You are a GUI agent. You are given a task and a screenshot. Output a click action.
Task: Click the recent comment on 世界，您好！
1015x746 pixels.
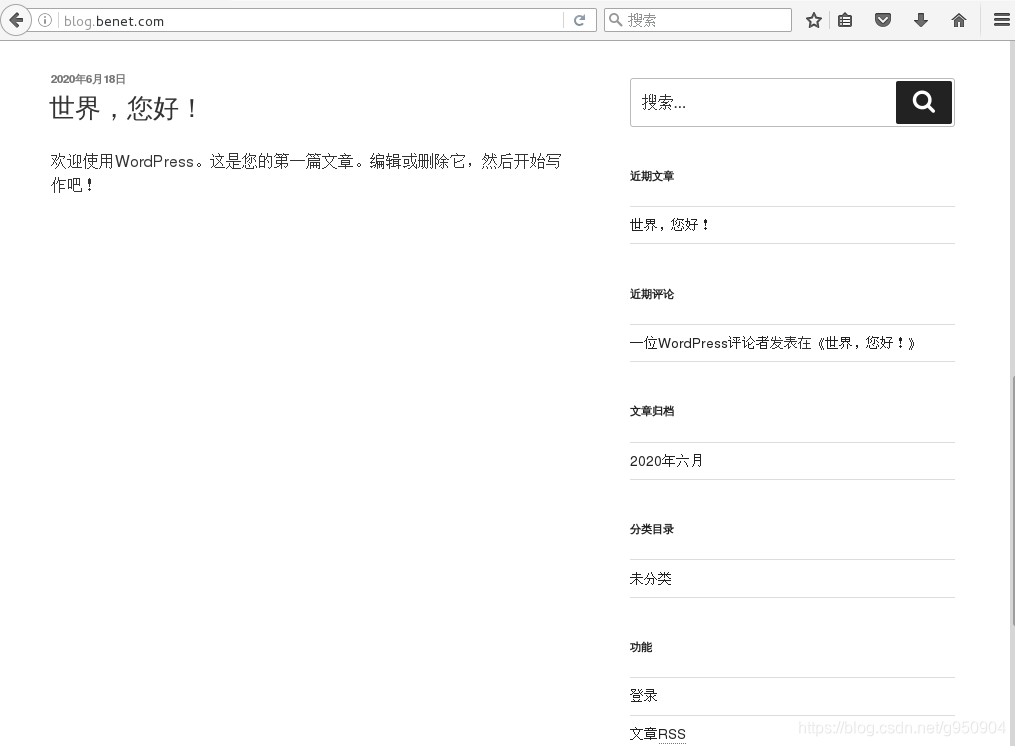point(776,343)
